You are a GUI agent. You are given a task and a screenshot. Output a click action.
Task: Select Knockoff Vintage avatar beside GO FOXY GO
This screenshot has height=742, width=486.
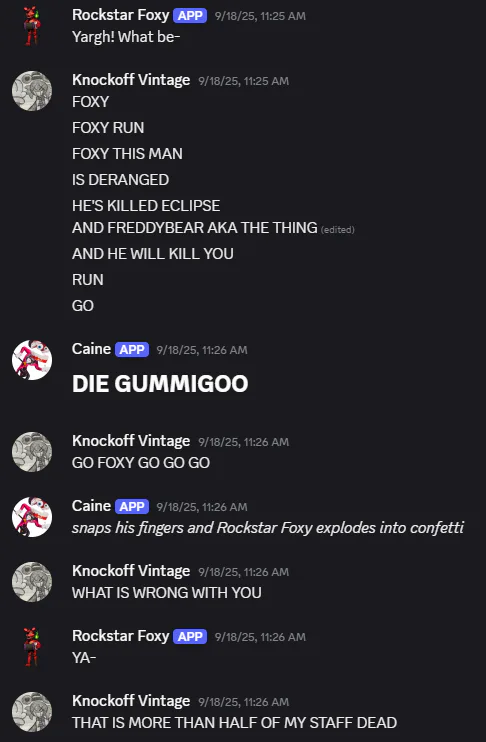point(32,452)
